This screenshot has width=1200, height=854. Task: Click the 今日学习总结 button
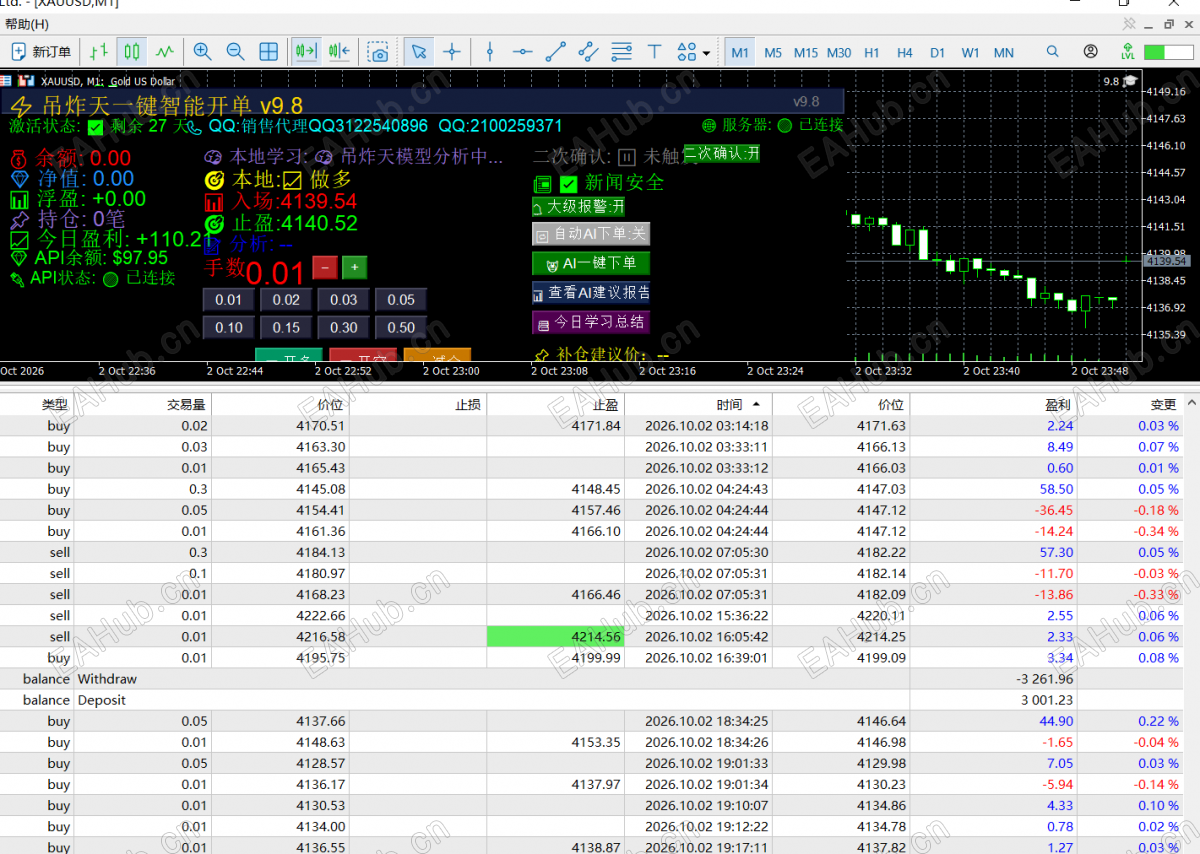pos(591,322)
